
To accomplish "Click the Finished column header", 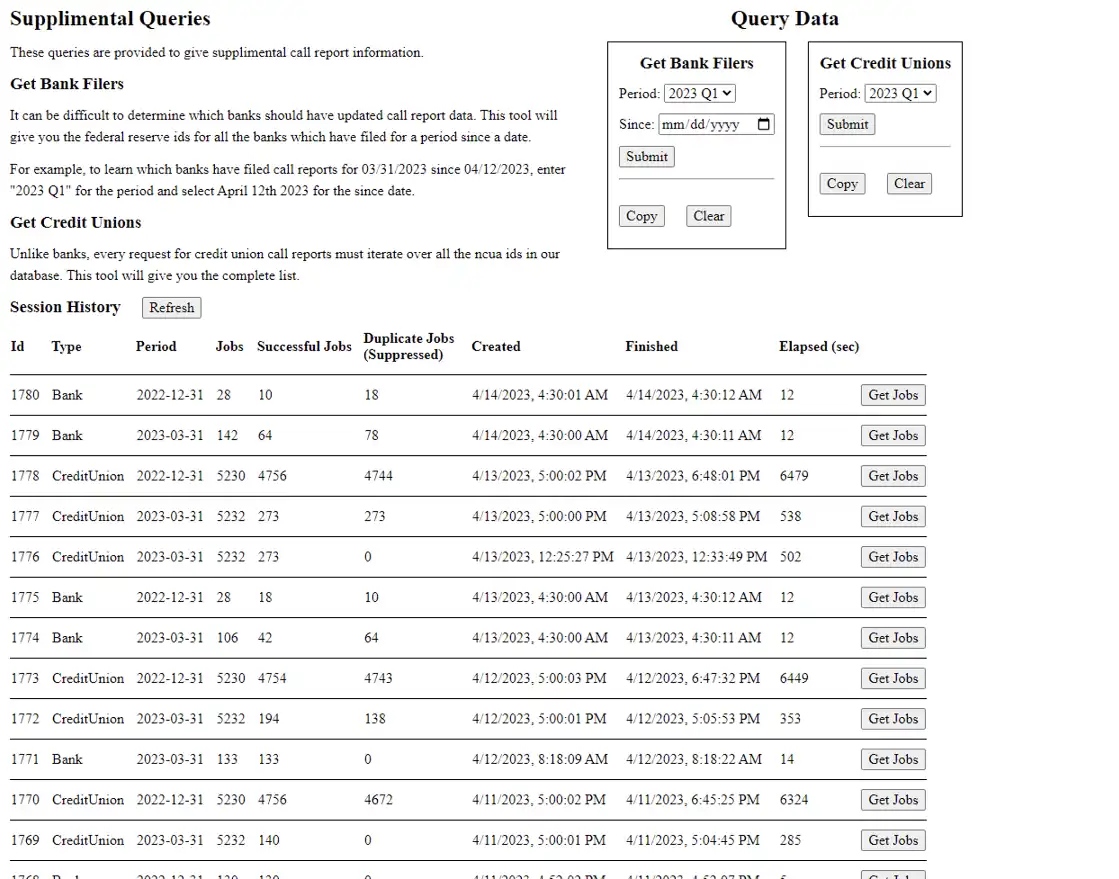I will (x=652, y=346).
